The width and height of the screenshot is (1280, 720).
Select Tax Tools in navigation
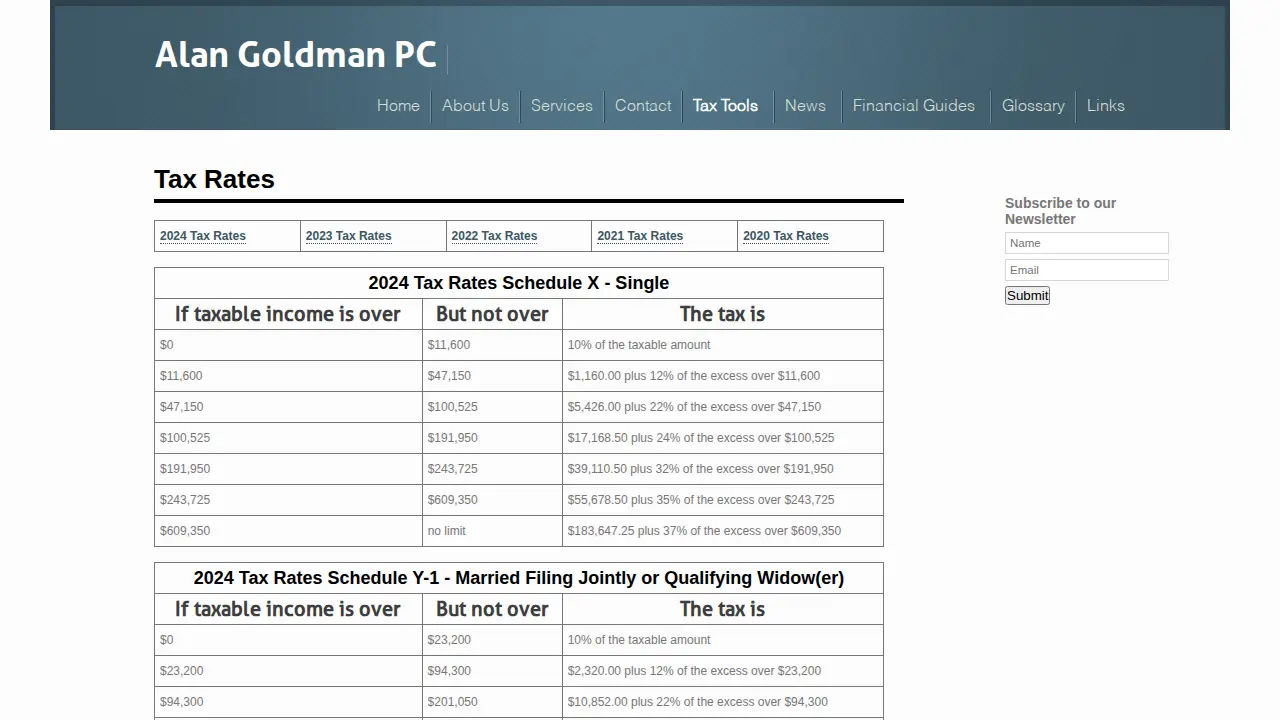tap(725, 105)
